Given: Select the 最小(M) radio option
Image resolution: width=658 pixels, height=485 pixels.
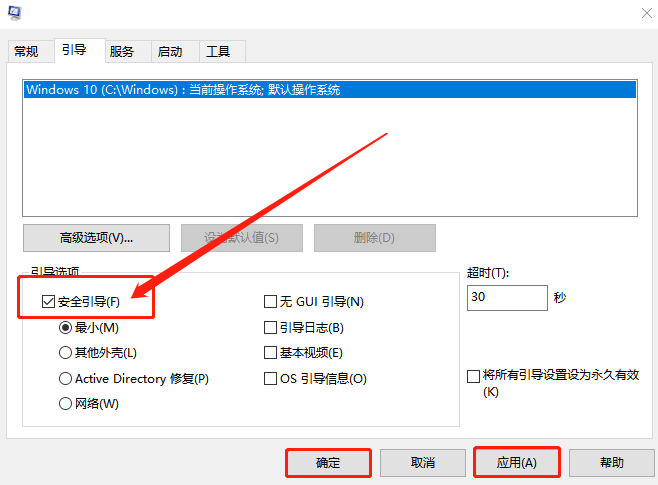Looking at the screenshot, I should point(65,327).
